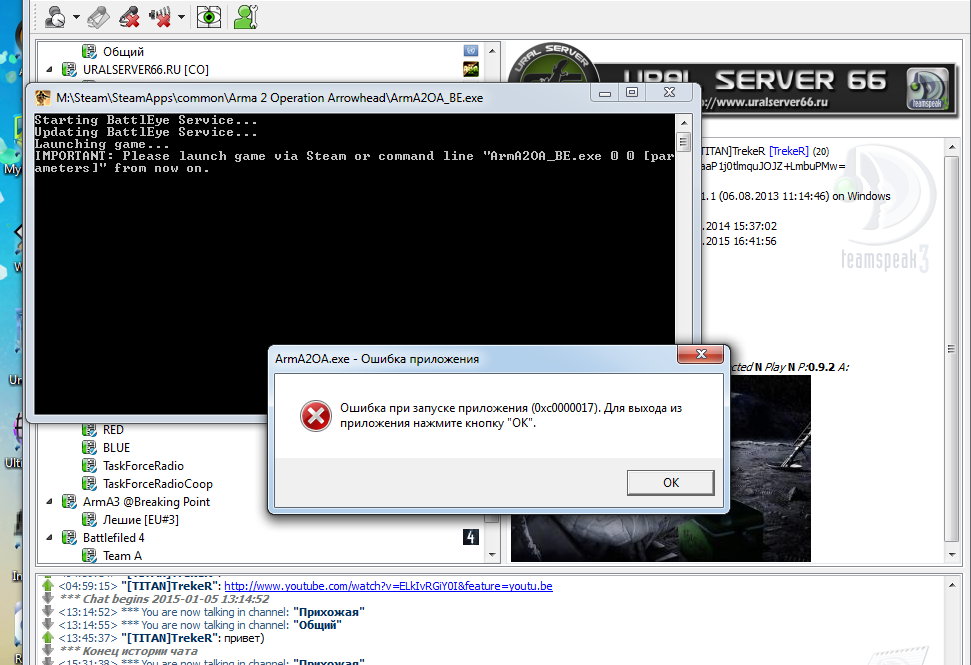971x665 pixels.
Task: Click the blue flag icon on the Общий row
Action: click(x=471, y=51)
